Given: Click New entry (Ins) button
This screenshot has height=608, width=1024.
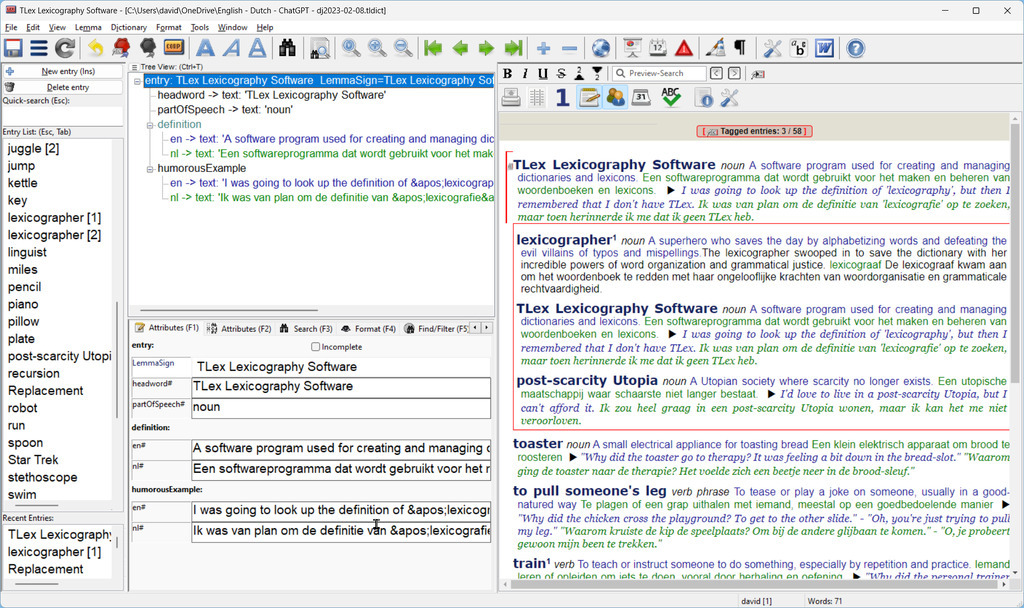Looking at the screenshot, I should 63,71.
